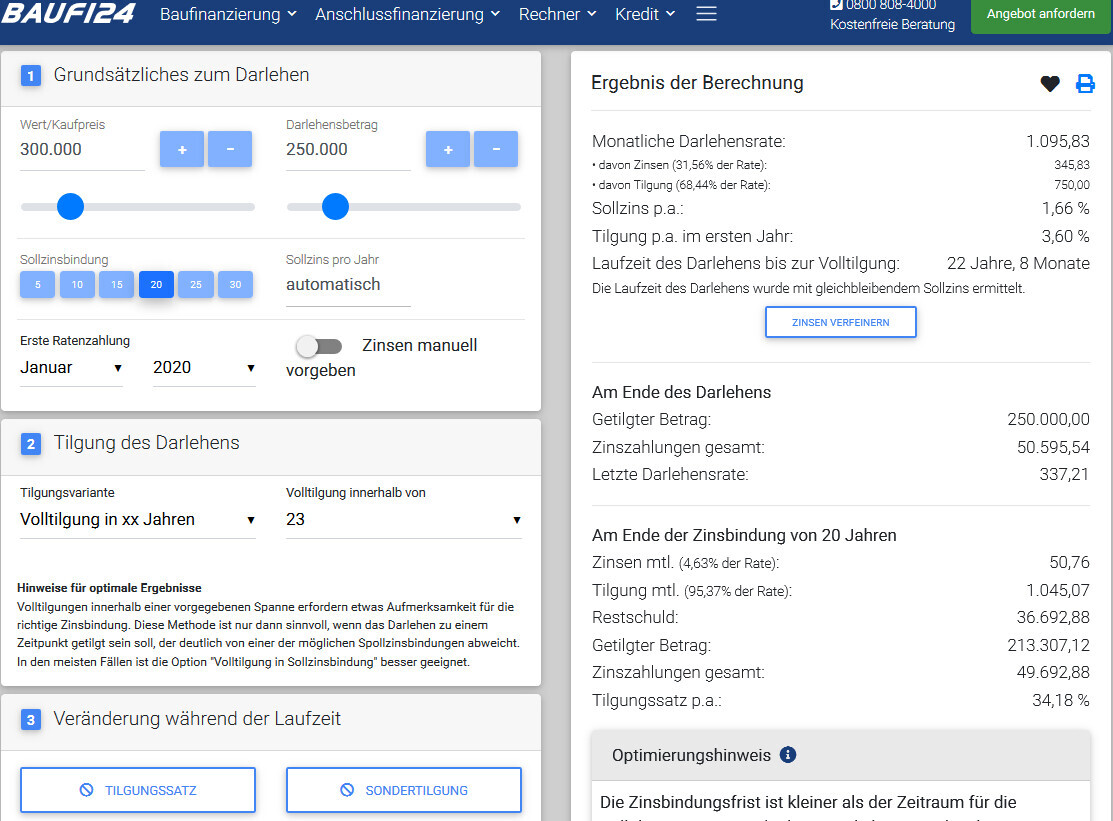1113x821 pixels.
Task: Click the Optimierungshinweis info icon
Action: tap(788, 755)
